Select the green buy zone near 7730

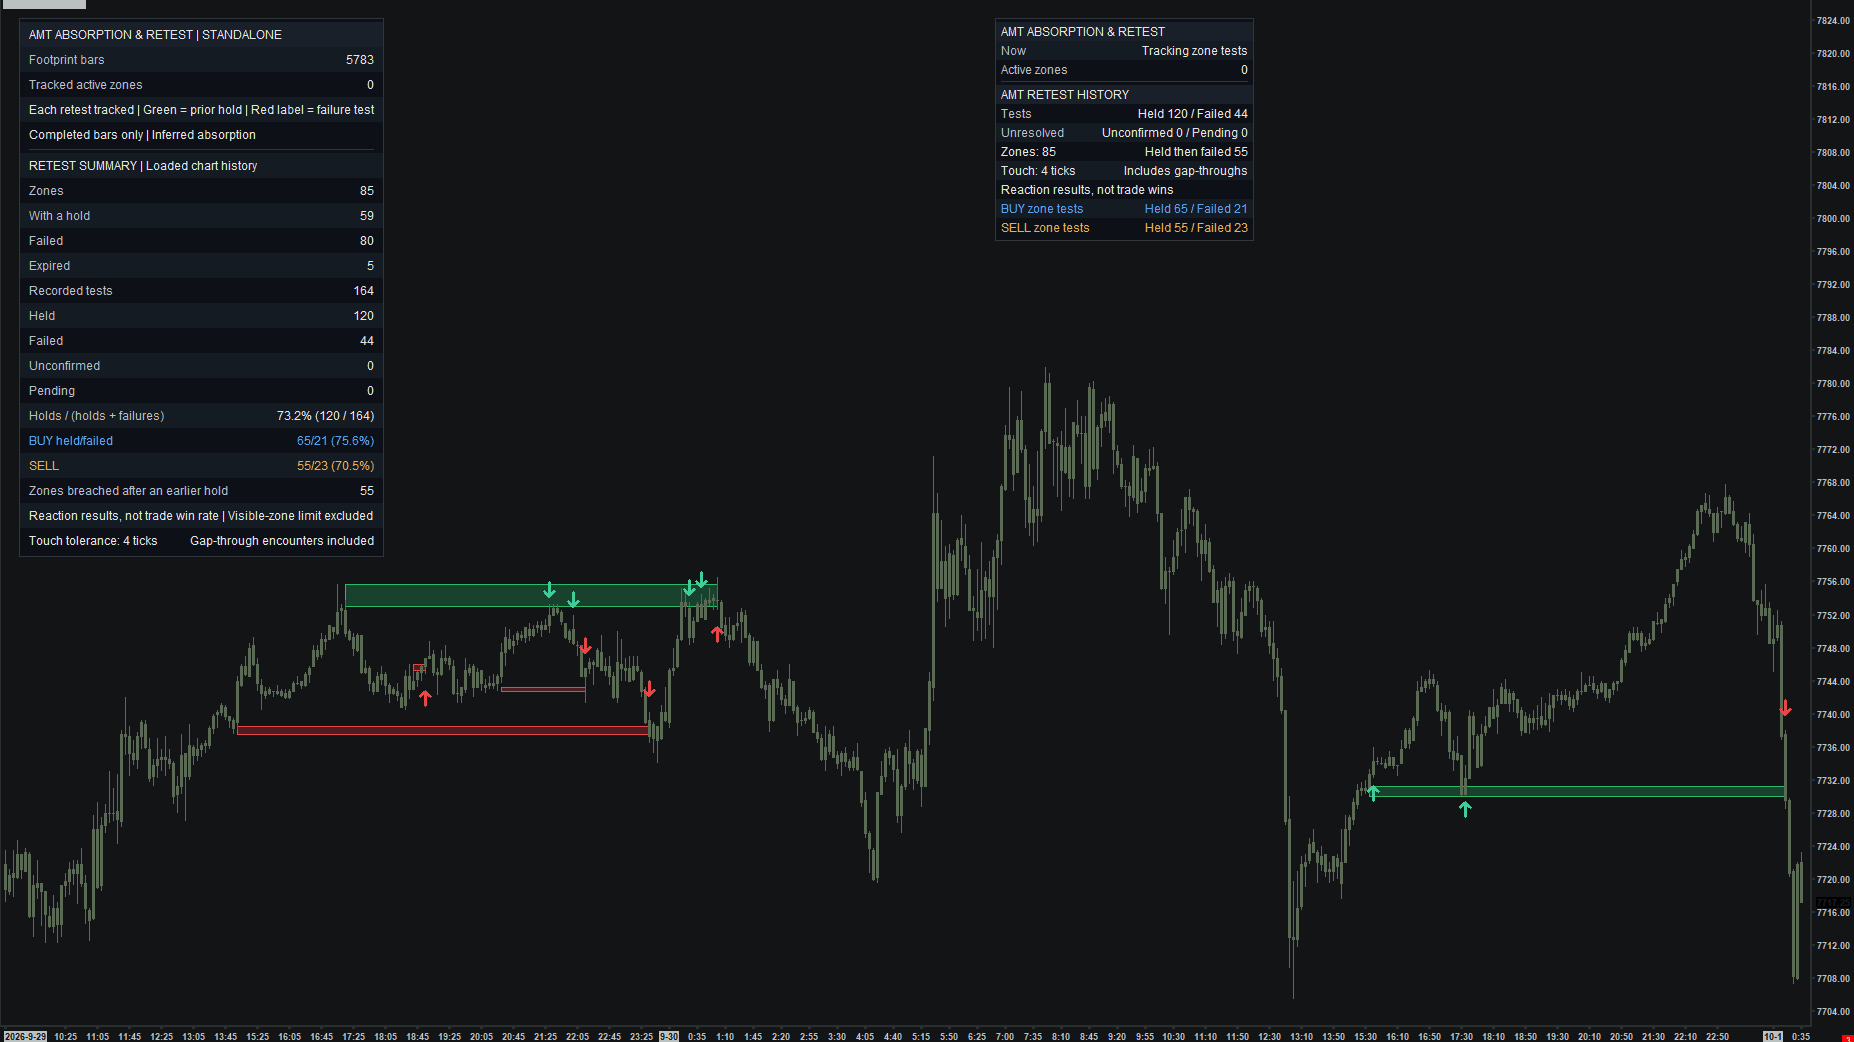point(1576,791)
